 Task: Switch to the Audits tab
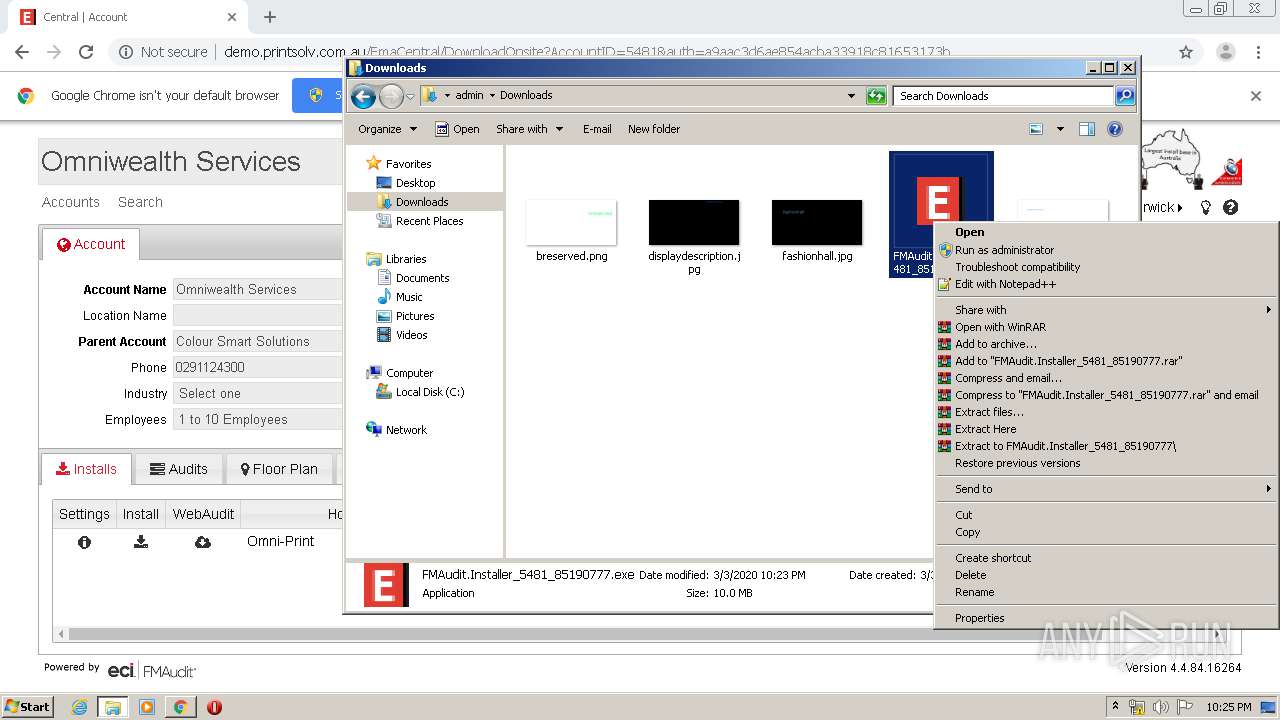178,469
